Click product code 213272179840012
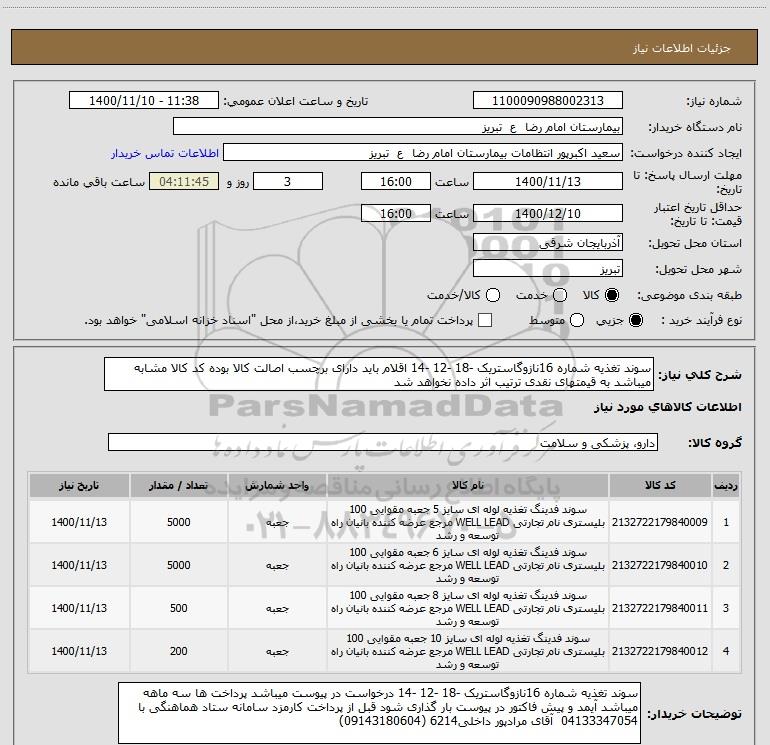Image resolution: width=770 pixels, height=745 pixels. pos(660,651)
